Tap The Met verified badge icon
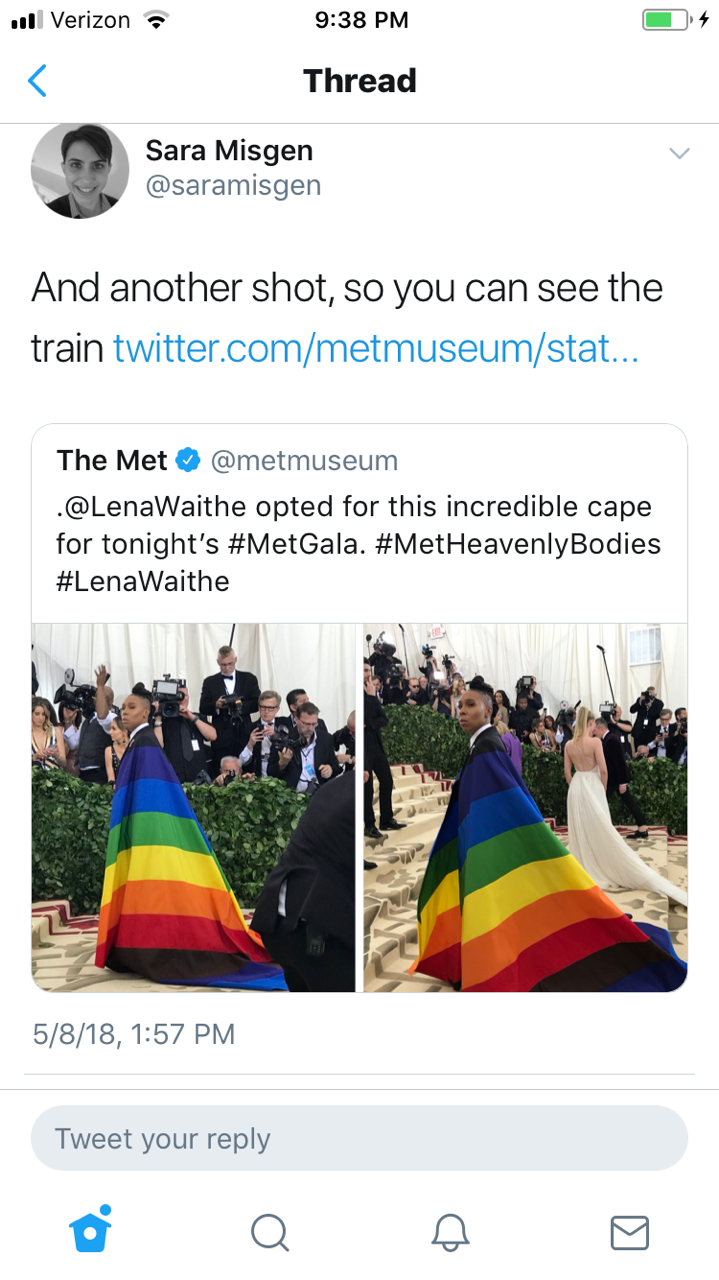Image resolution: width=719 pixels, height=1280 pixels. click(x=187, y=460)
